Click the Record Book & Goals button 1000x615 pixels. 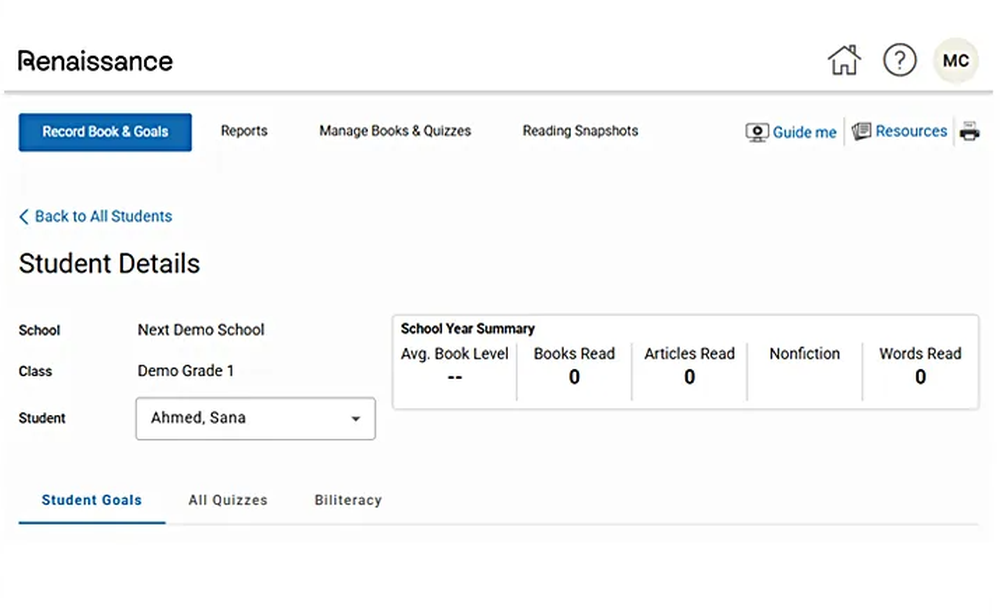(104, 131)
